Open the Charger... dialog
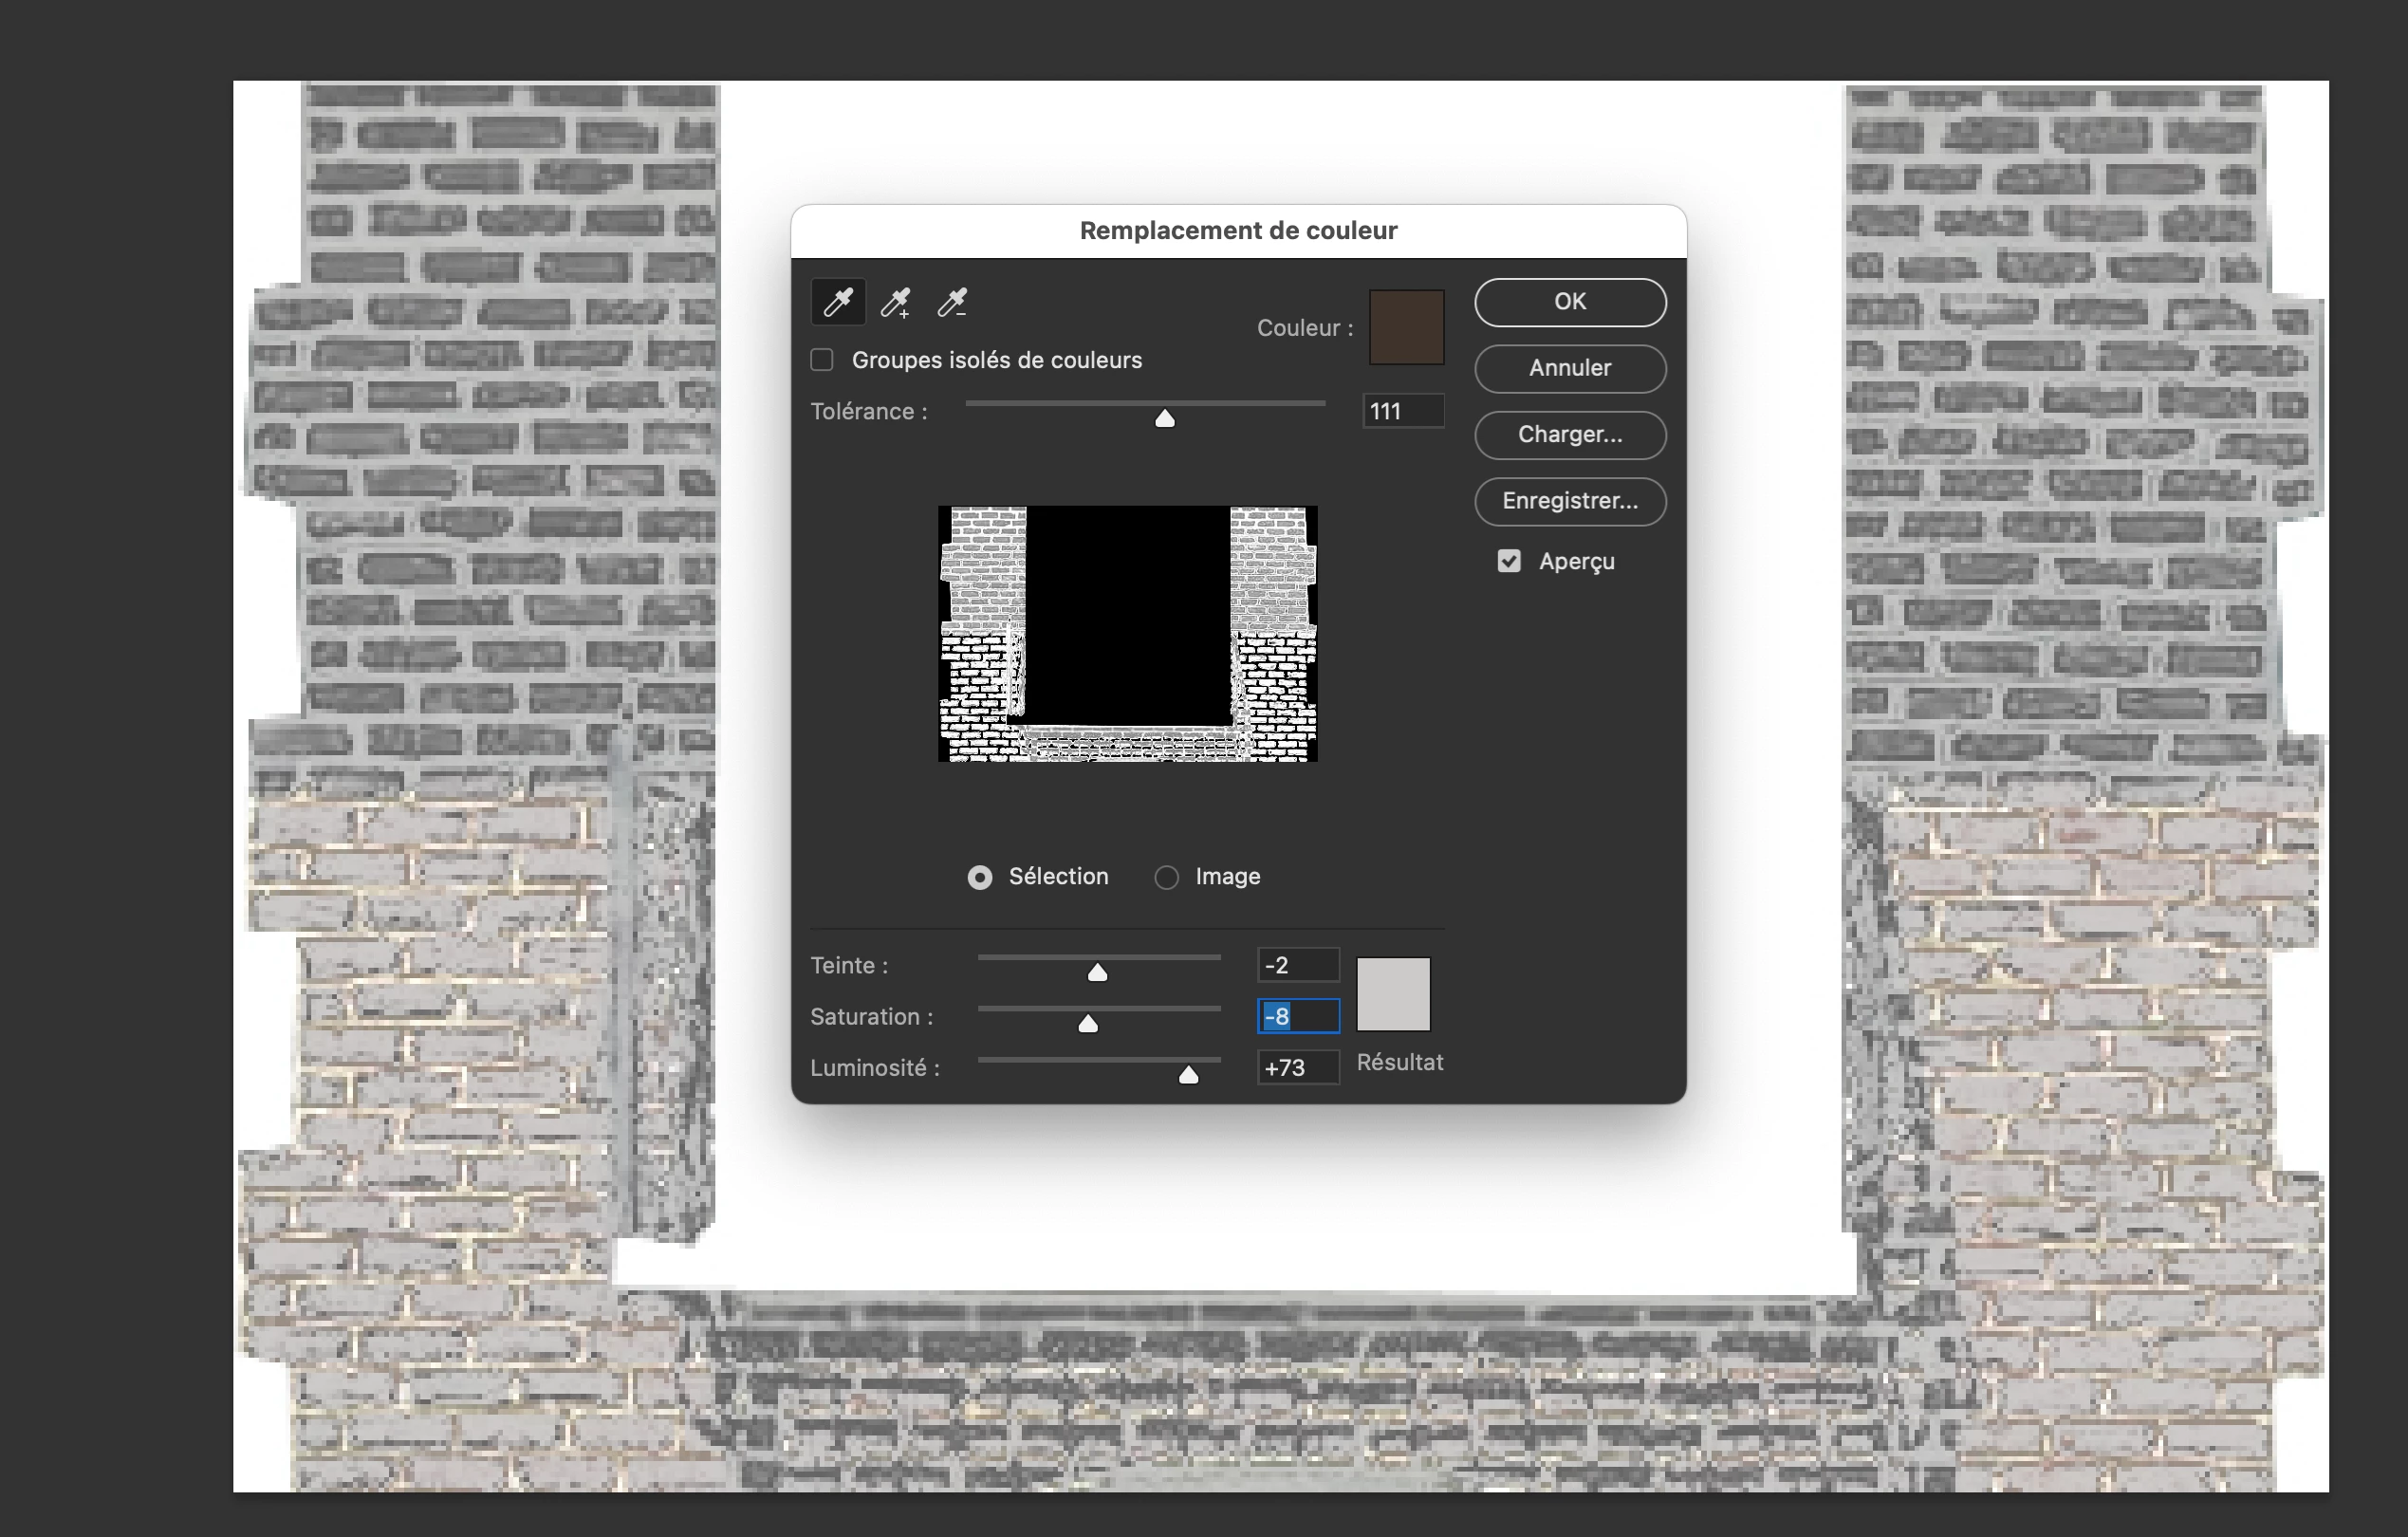 coord(1569,435)
